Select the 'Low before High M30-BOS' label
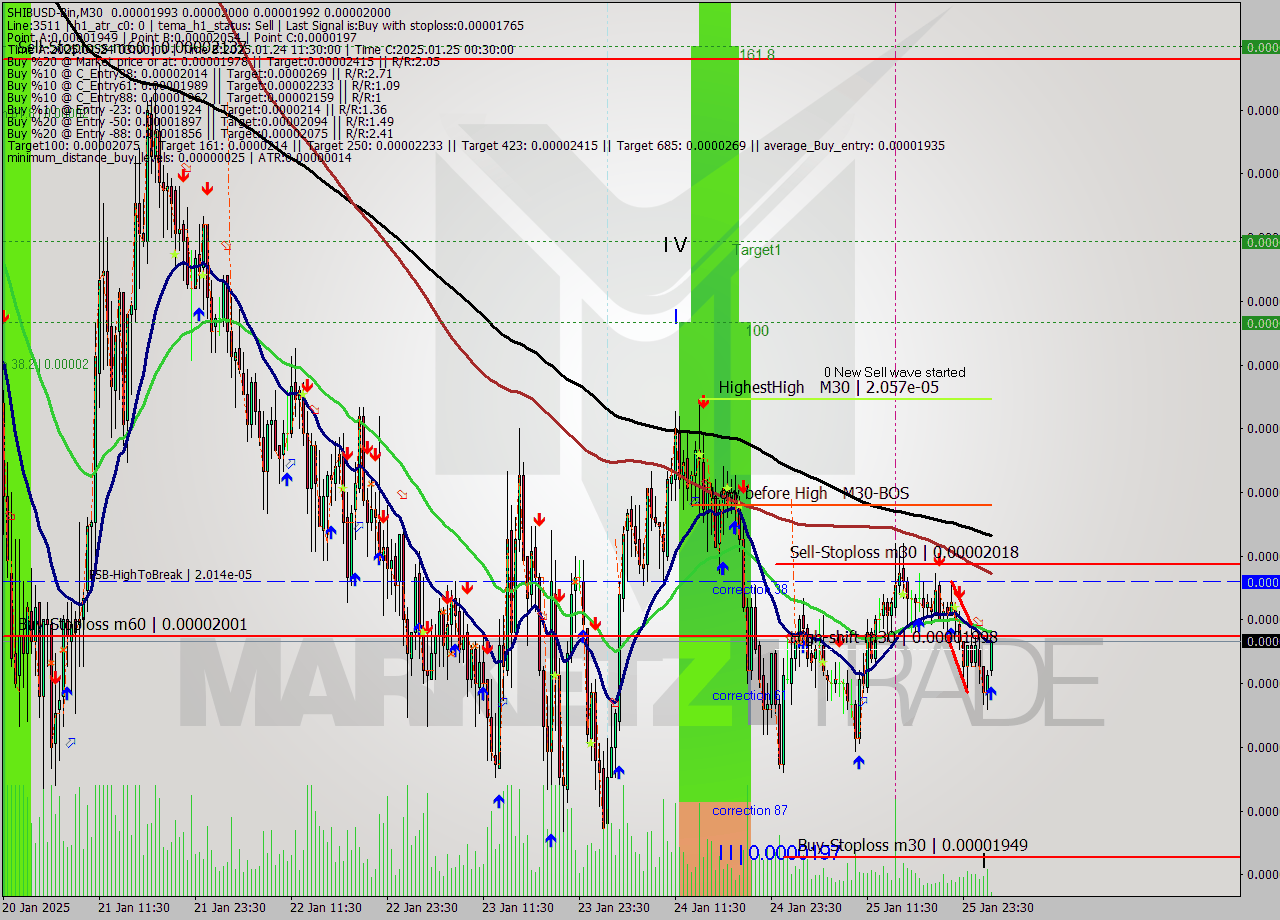The height and width of the screenshot is (920, 1280). pos(812,493)
